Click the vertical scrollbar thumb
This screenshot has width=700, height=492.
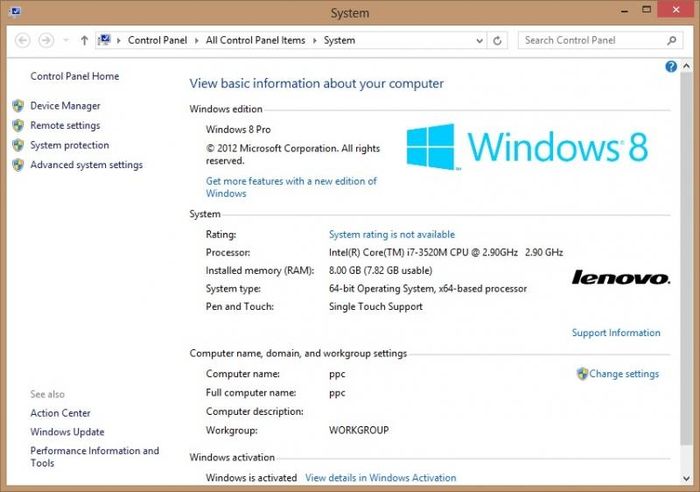click(687, 258)
